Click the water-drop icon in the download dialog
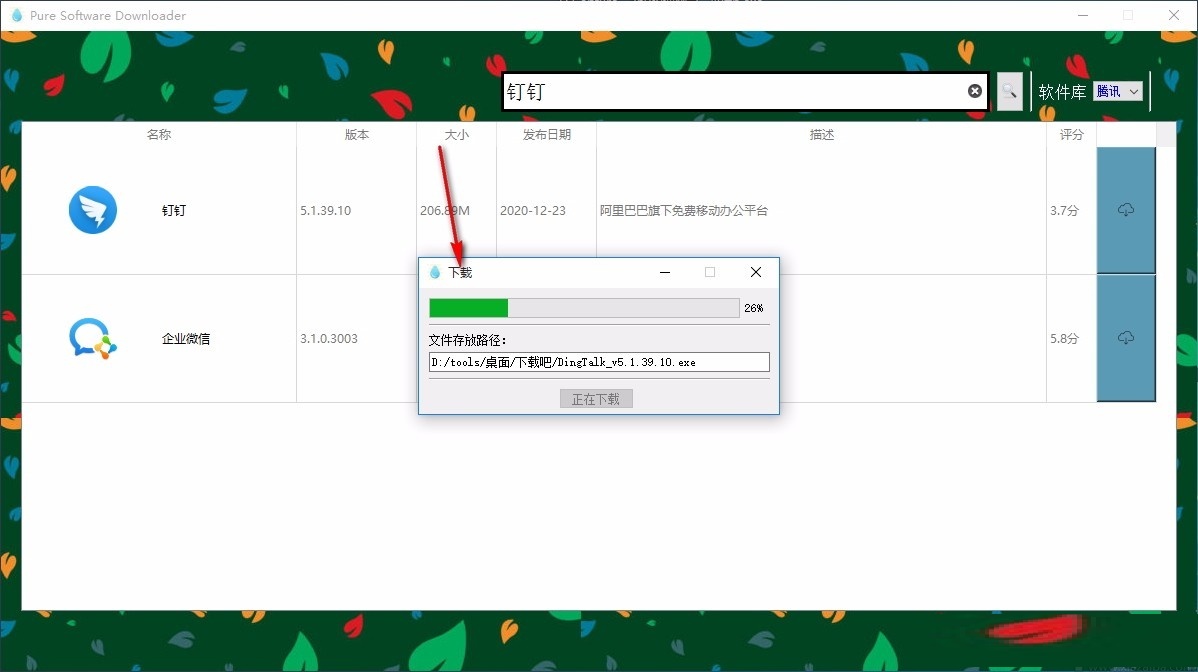 point(436,271)
